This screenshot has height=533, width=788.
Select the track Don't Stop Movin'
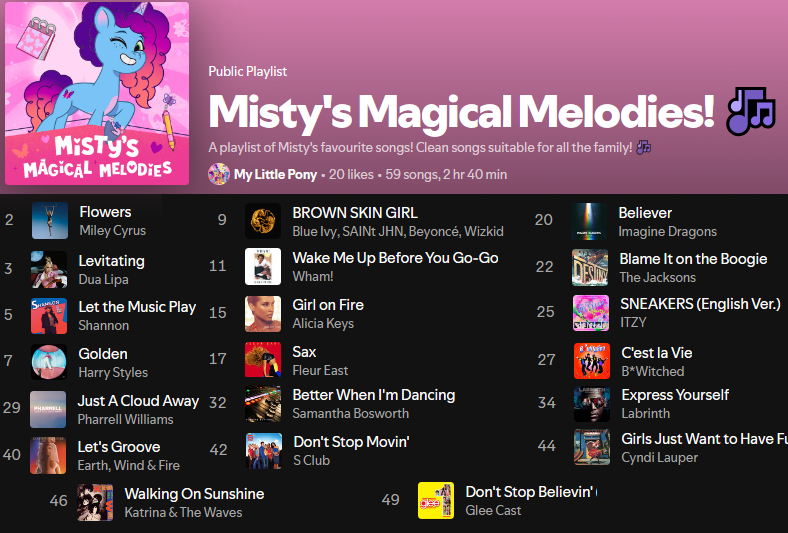pyautogui.click(x=351, y=442)
